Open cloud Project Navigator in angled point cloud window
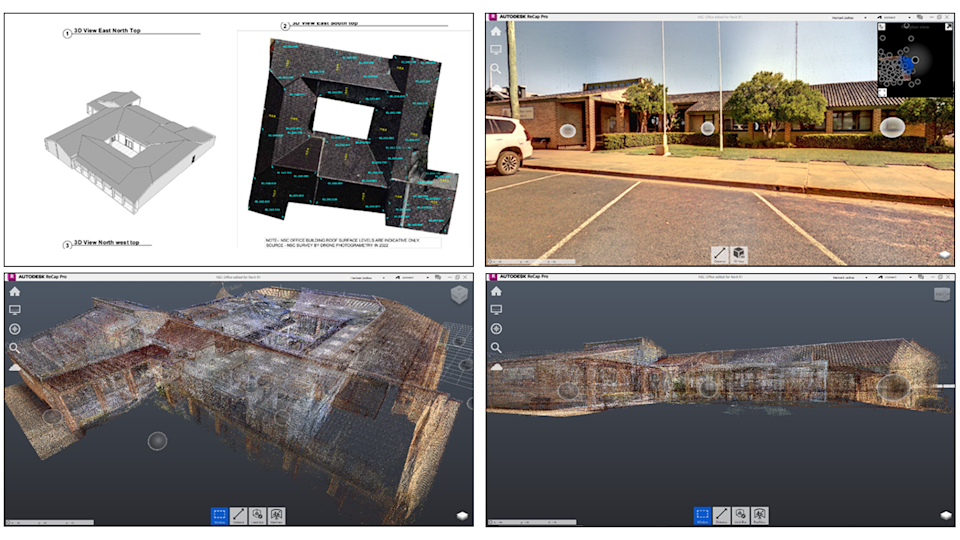 click(15, 367)
